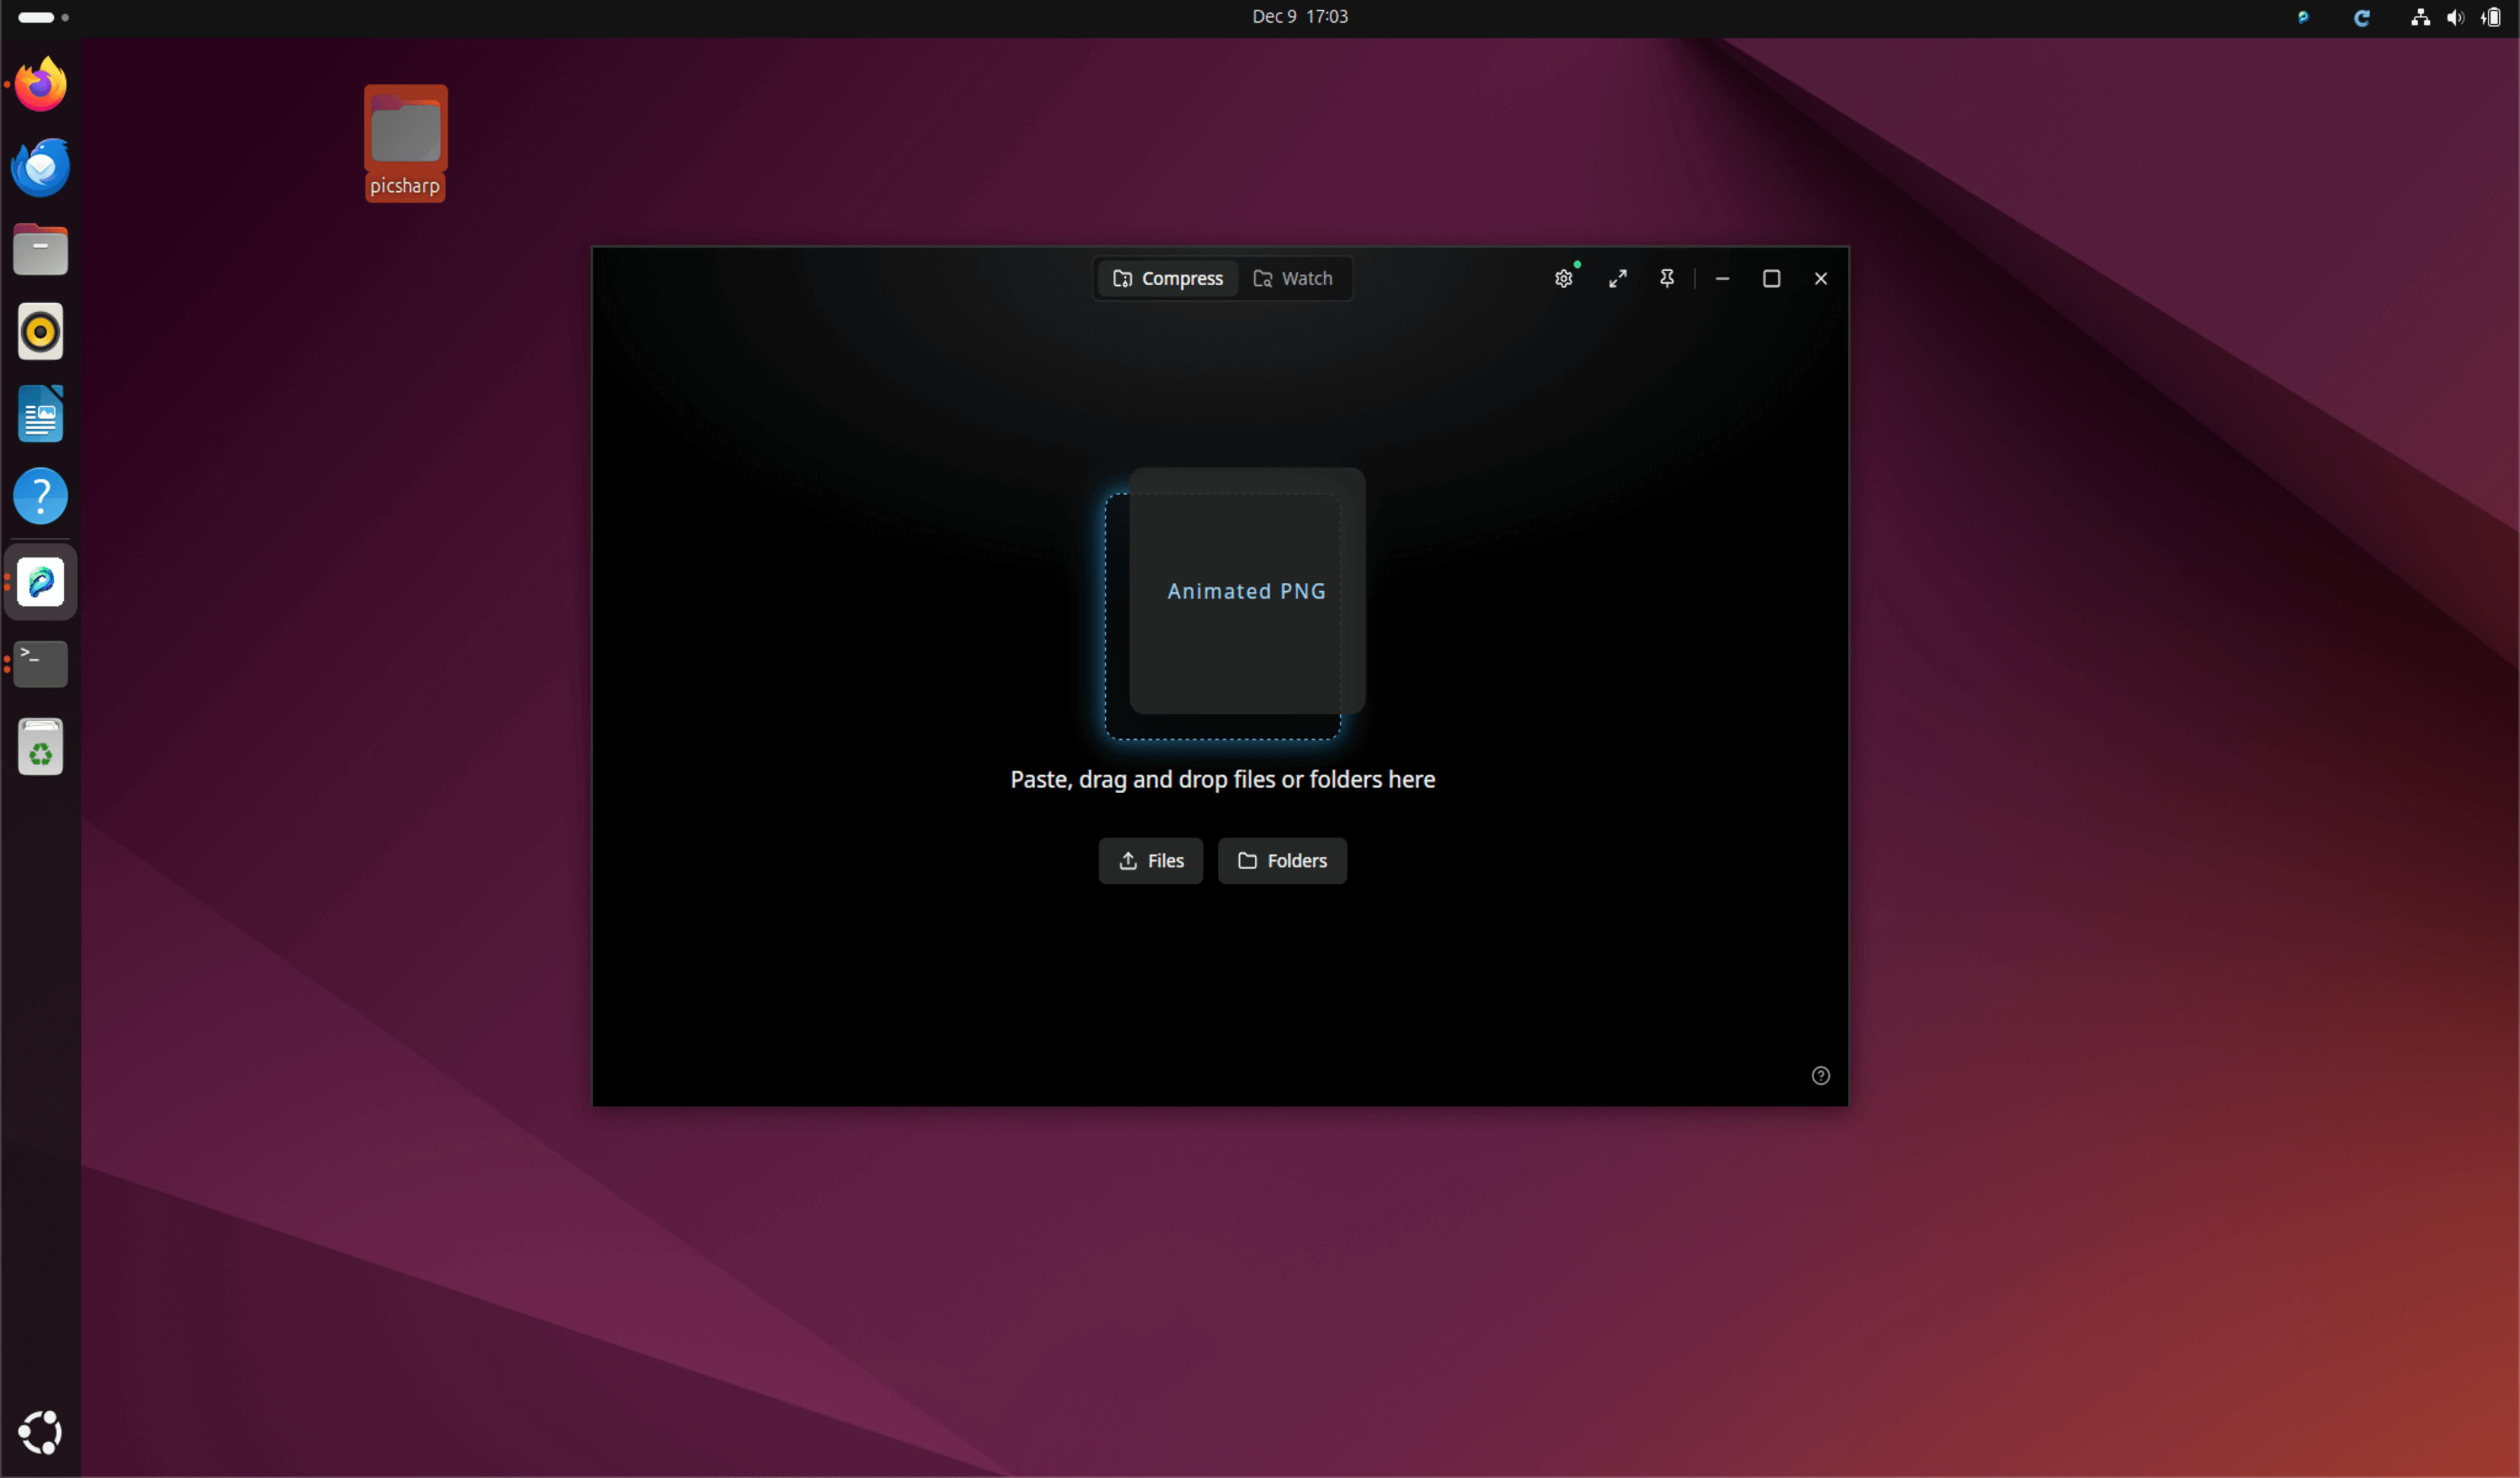Viewport: 2520px width, 1478px height.
Task: Select the Compress tab
Action: (1168, 279)
